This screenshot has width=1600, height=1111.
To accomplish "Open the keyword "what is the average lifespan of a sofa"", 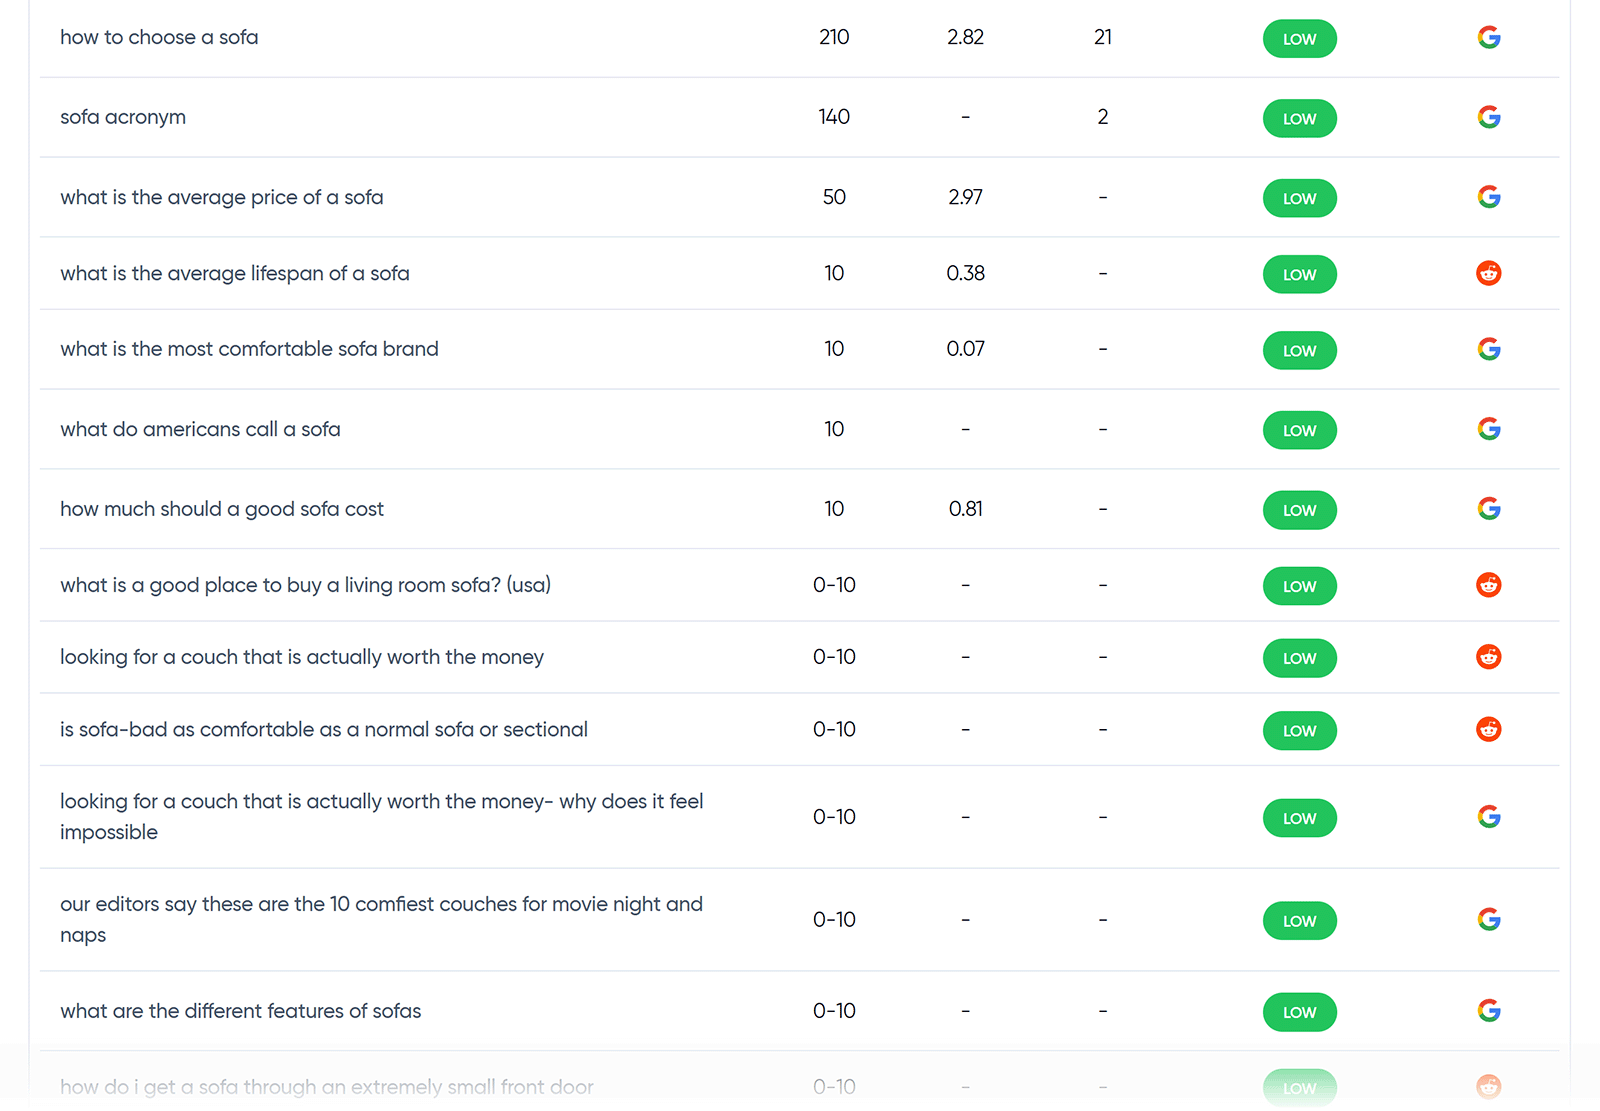I will click(x=234, y=273).
